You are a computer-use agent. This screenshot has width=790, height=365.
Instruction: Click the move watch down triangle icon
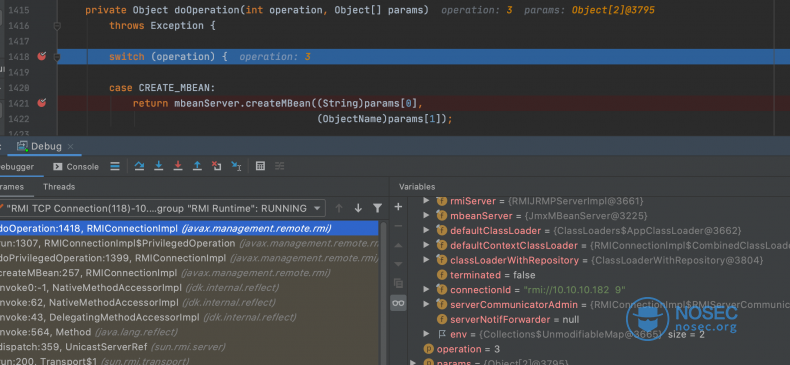[x=398, y=264]
